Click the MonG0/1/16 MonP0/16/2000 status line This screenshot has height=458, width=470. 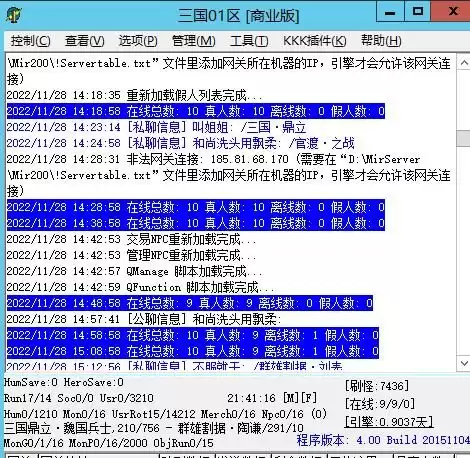click(x=109, y=443)
